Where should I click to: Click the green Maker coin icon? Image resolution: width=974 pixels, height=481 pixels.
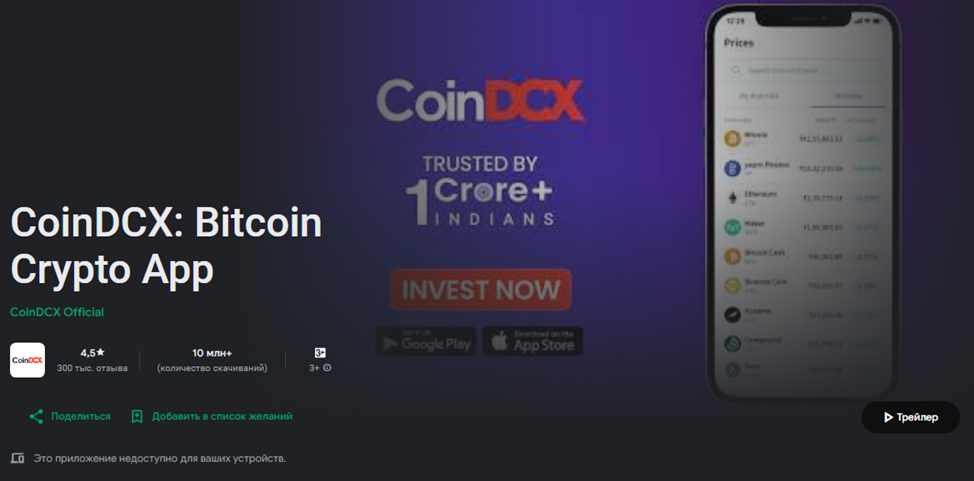point(733,227)
